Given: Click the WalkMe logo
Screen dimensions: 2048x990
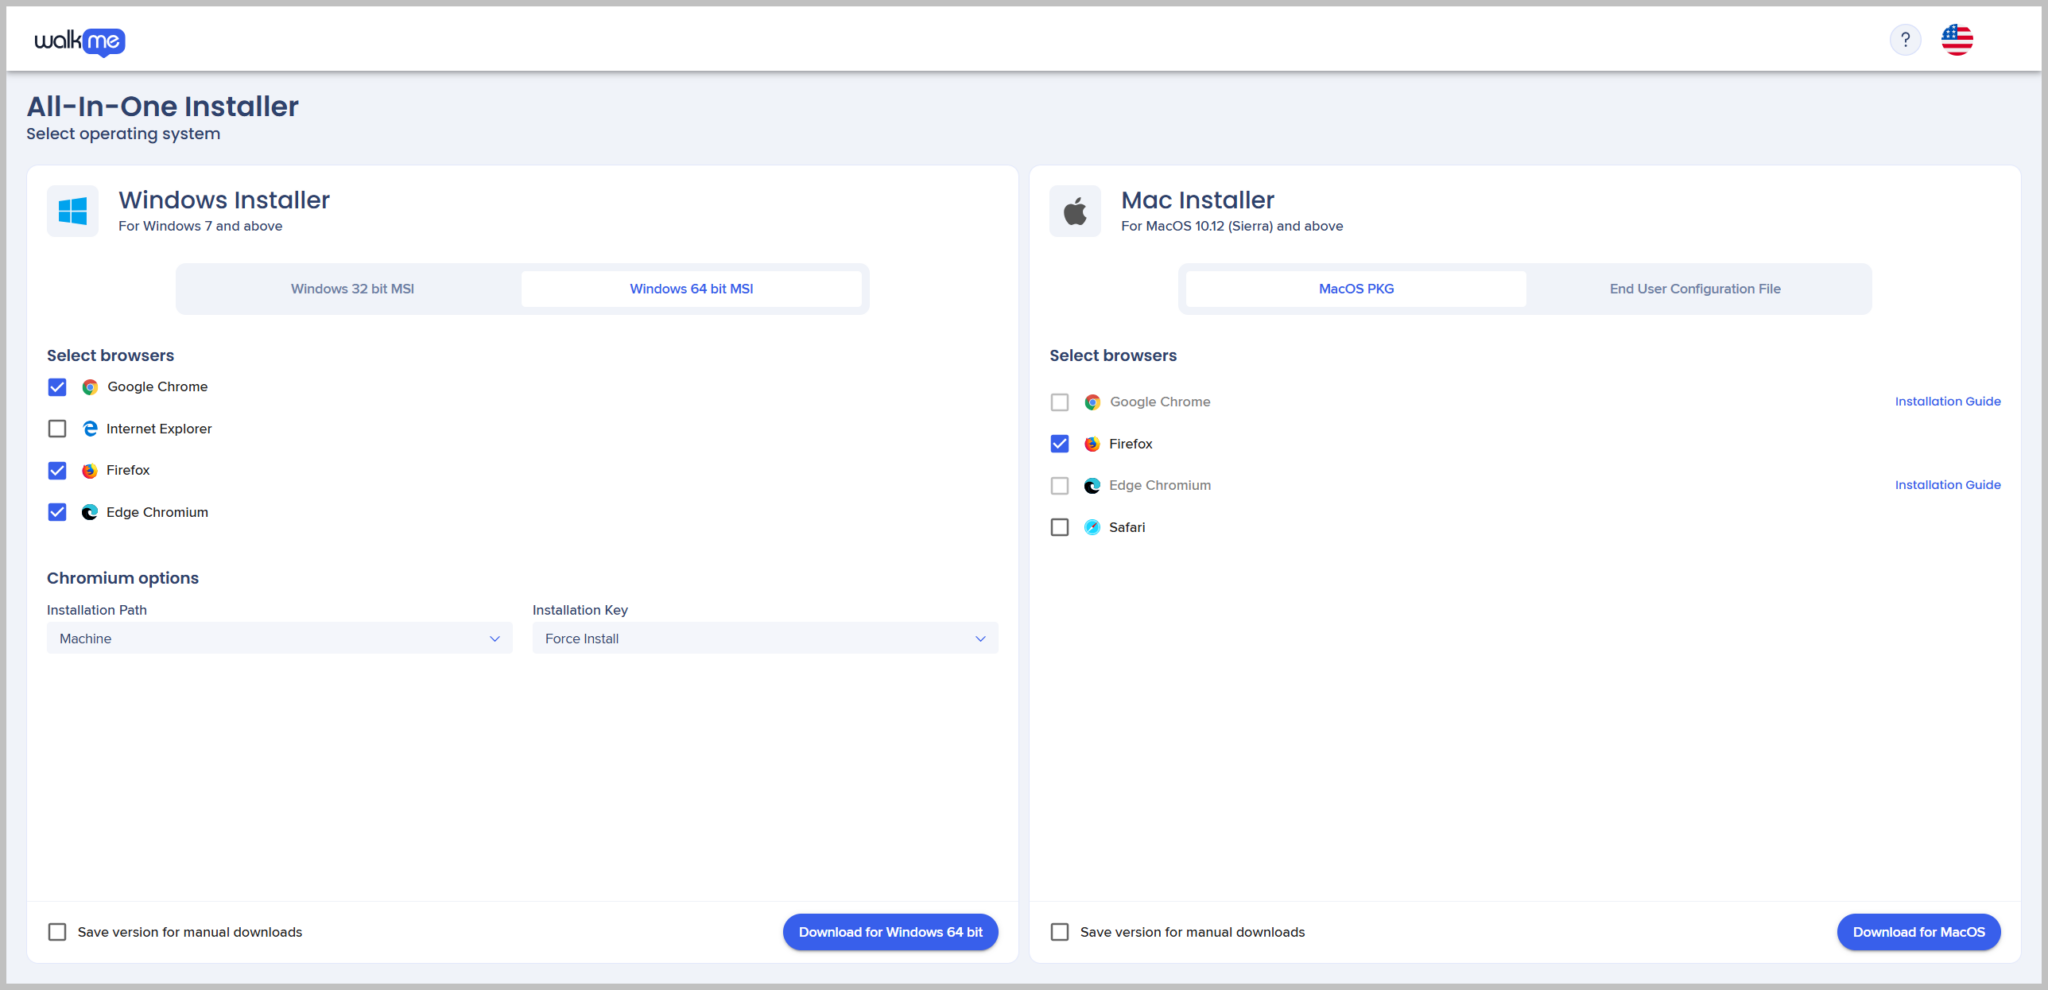Looking at the screenshot, I should 82,40.
